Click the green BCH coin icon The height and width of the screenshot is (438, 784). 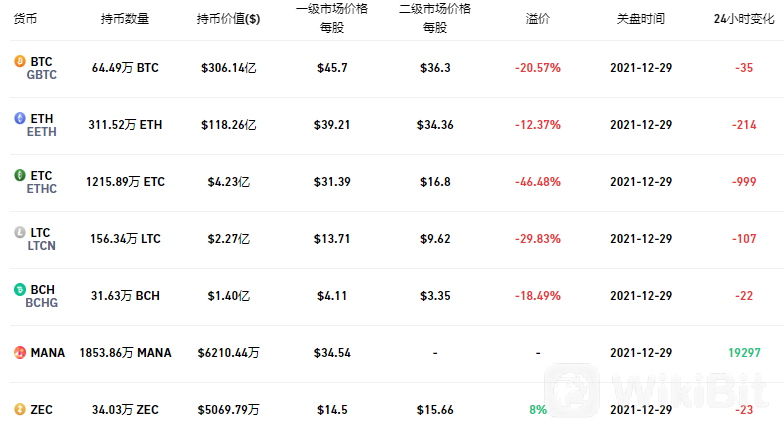20,289
